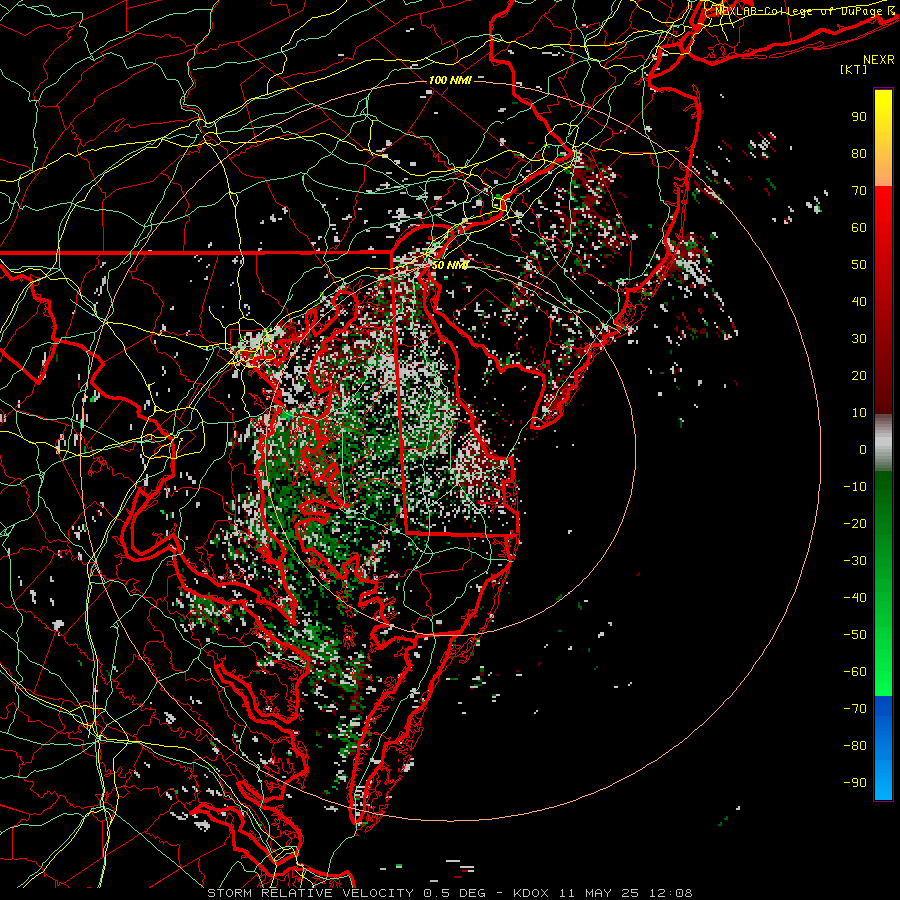Click the -80 value on velocity scale
The height and width of the screenshot is (900, 900).
tap(855, 746)
